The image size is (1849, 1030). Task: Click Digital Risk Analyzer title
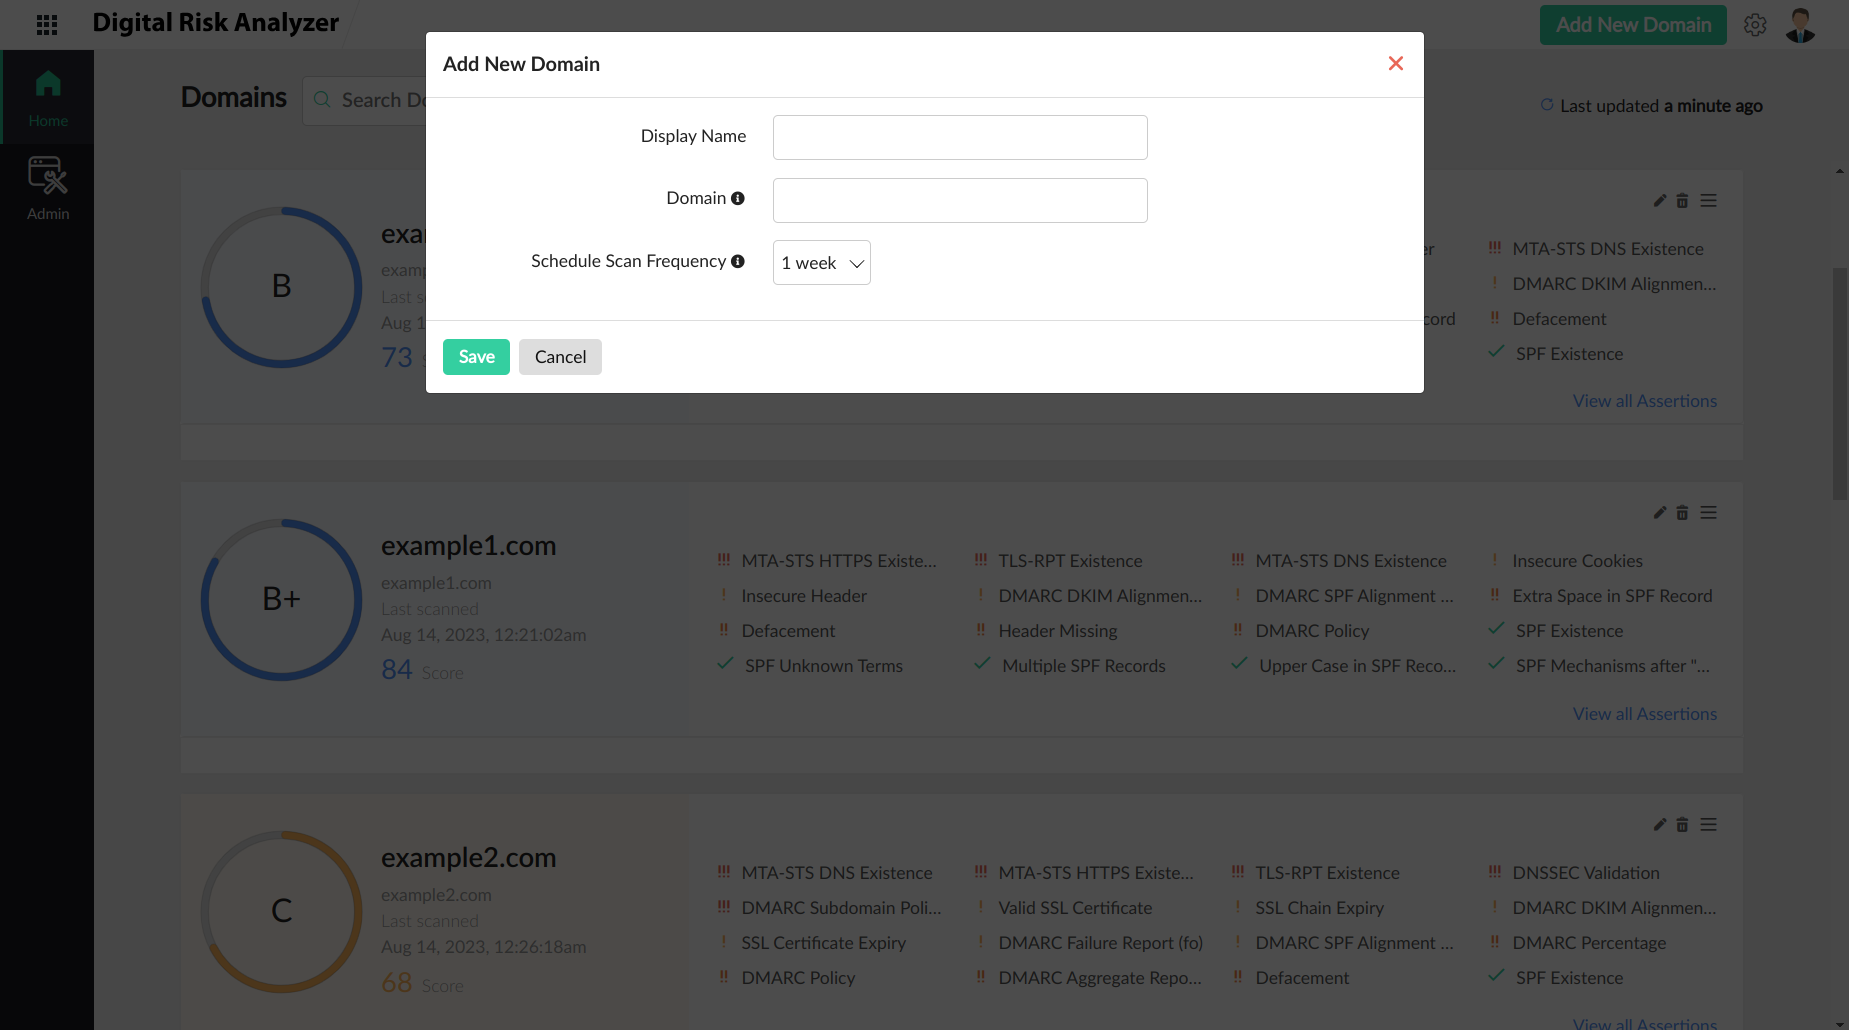[216, 22]
